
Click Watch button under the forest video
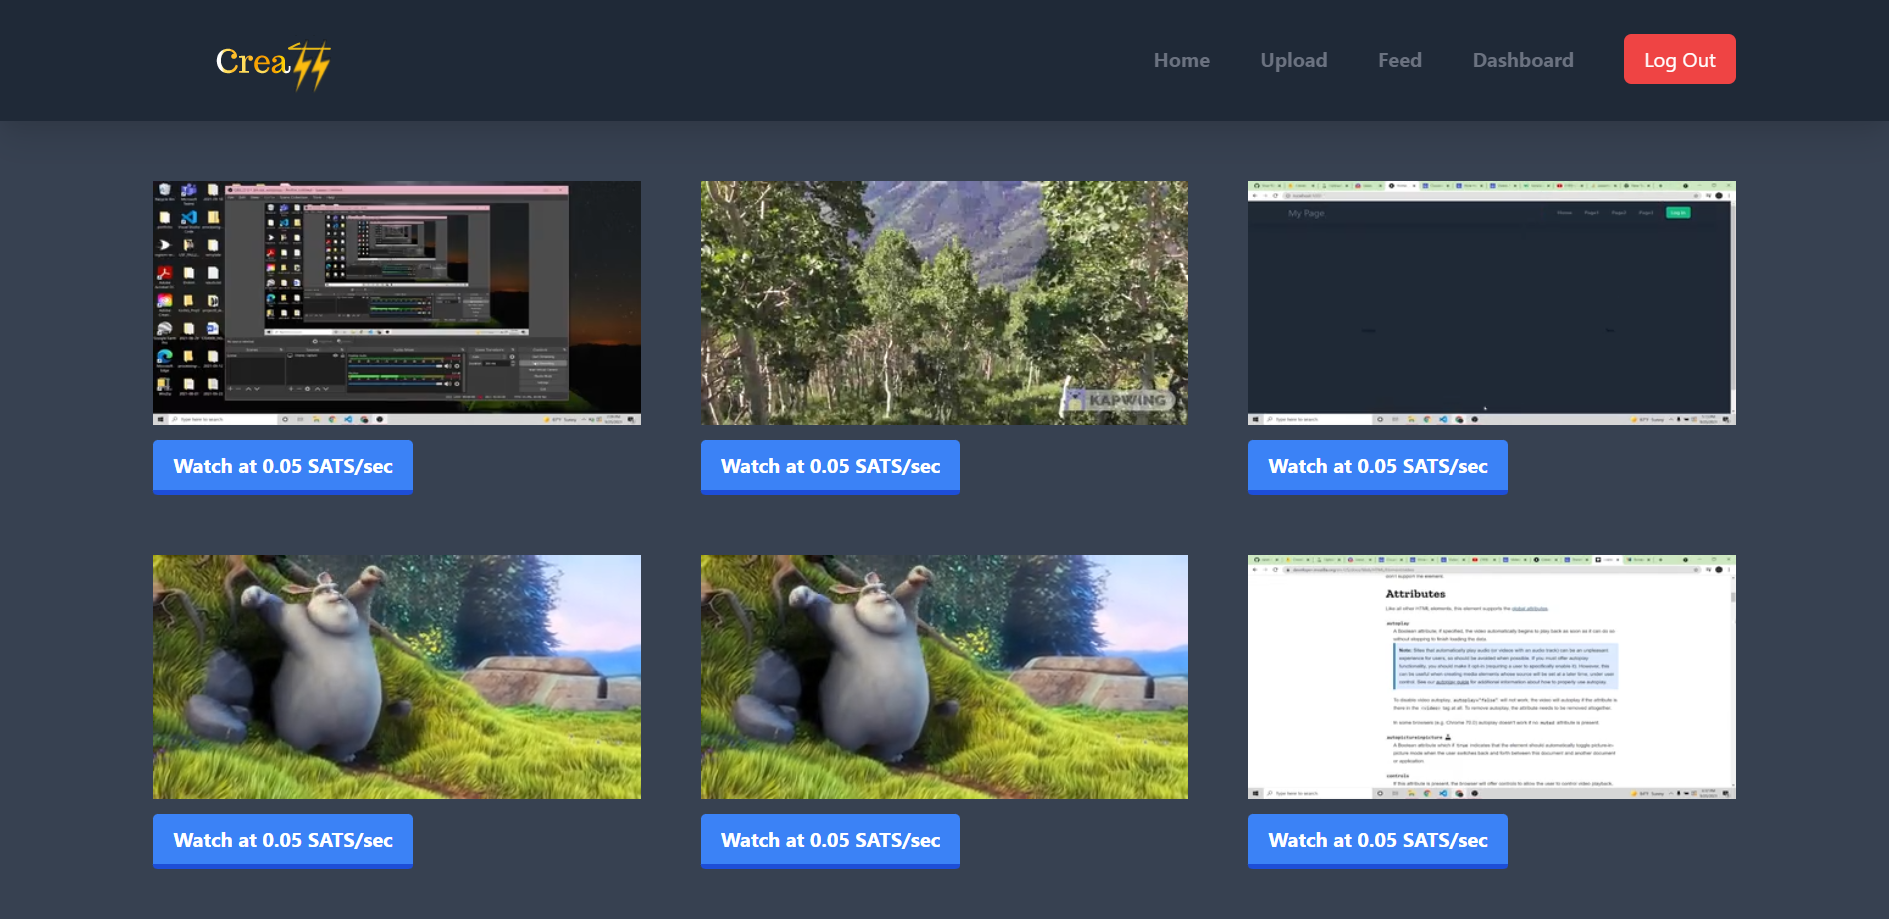[830, 467]
